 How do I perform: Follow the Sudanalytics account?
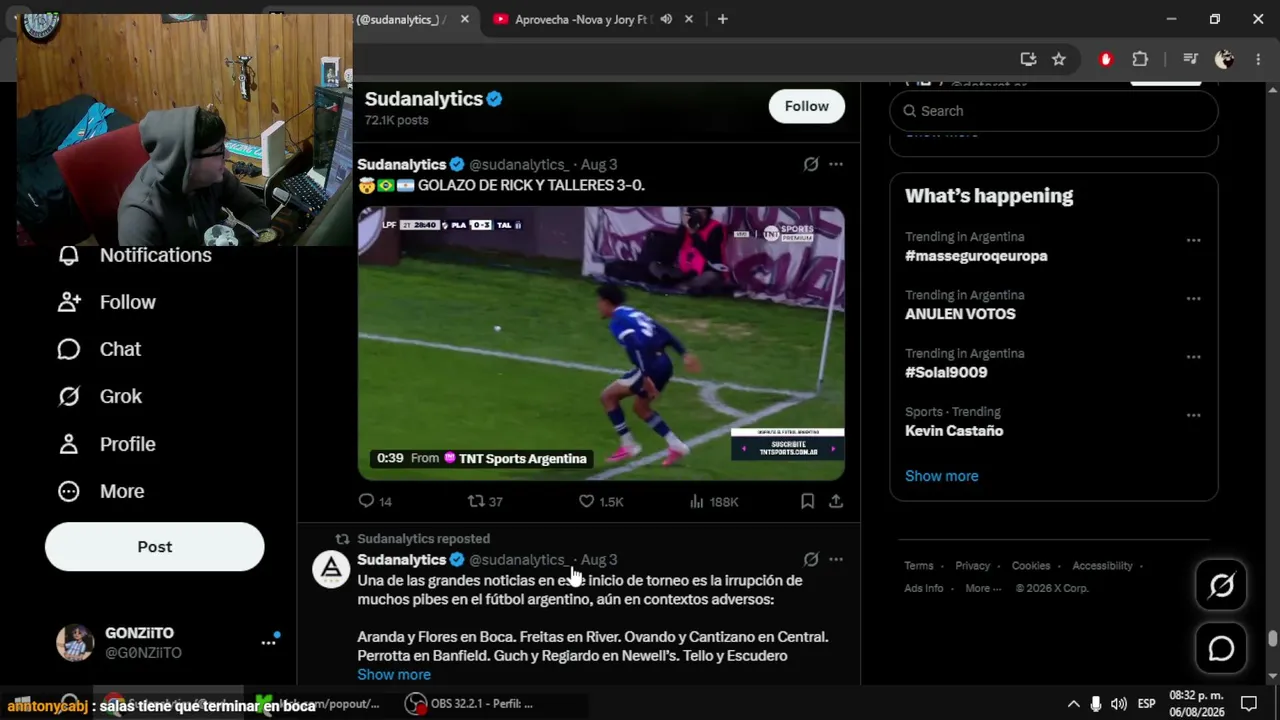pos(807,106)
